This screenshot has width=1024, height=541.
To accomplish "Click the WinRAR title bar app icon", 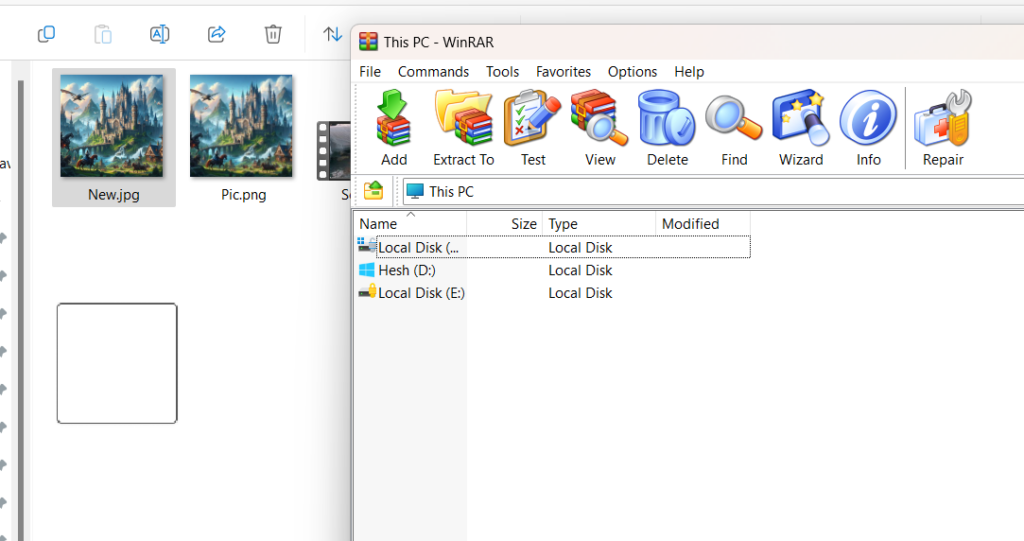I will coord(368,42).
